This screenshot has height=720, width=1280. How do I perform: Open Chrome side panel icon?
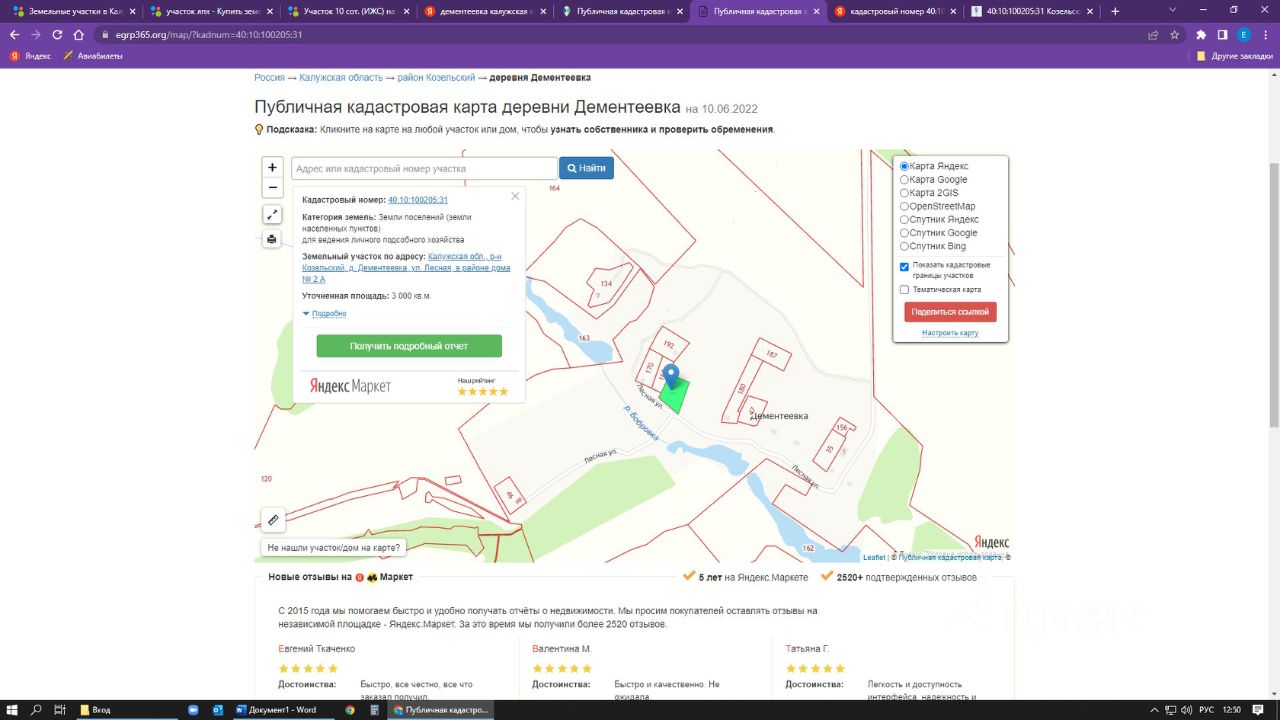click(x=1222, y=34)
